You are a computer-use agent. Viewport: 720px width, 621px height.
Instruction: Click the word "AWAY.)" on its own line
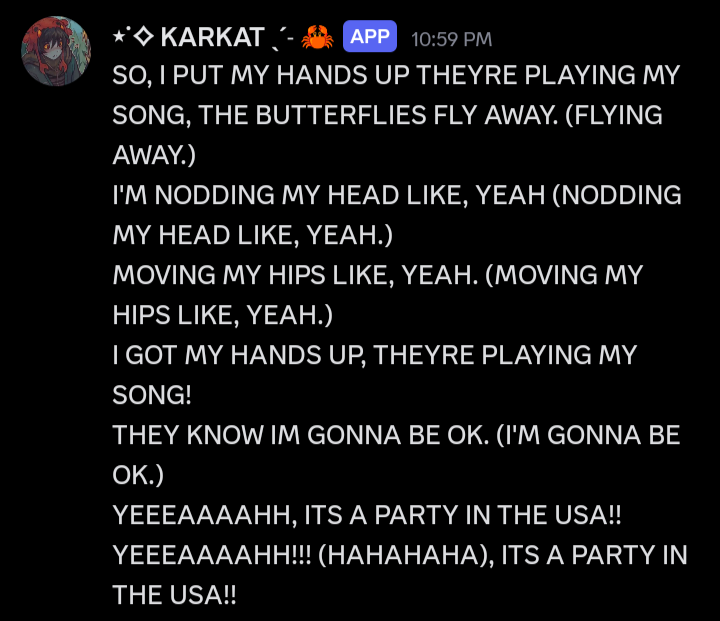click(154, 155)
